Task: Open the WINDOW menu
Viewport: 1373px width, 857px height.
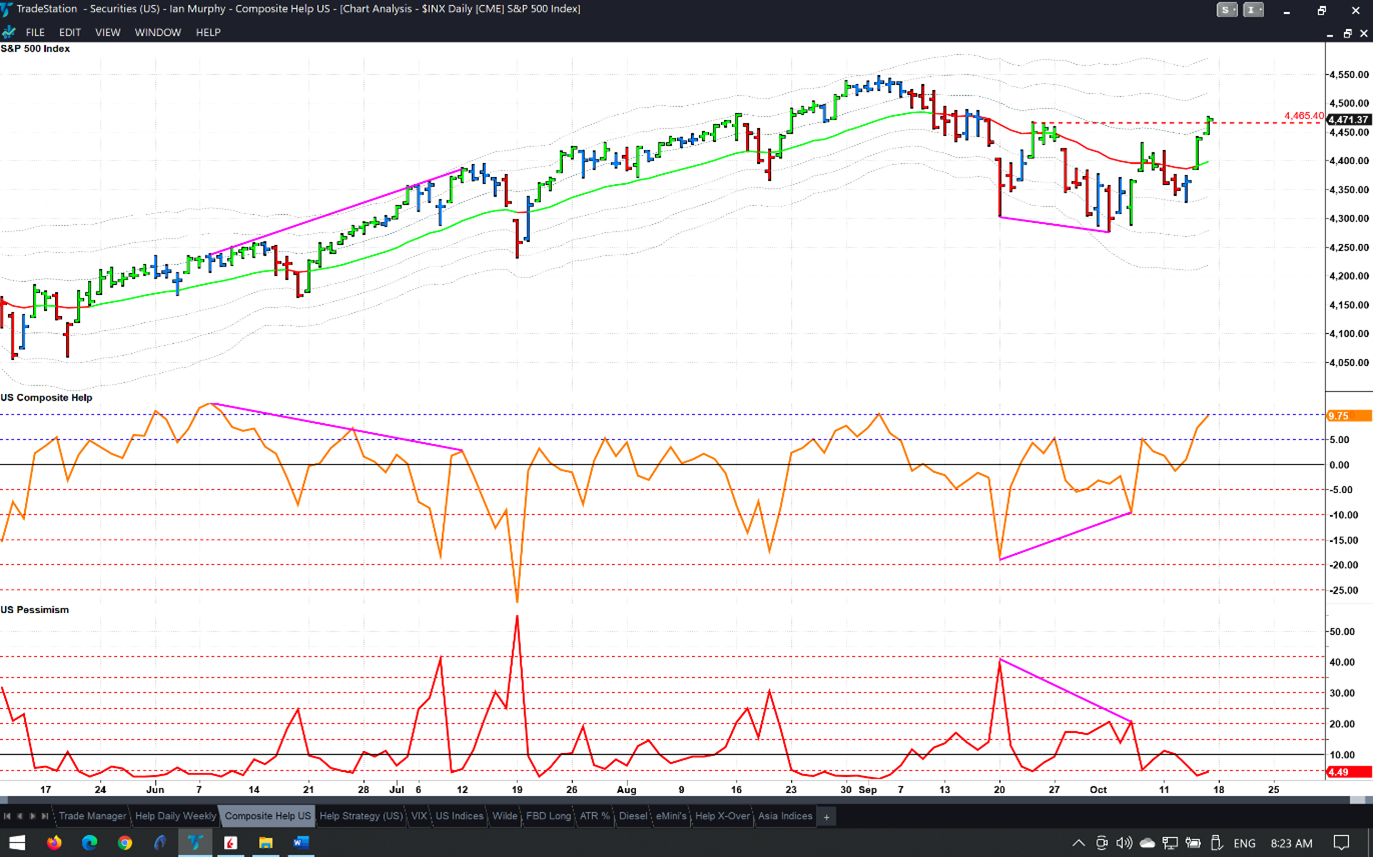Action: [158, 33]
